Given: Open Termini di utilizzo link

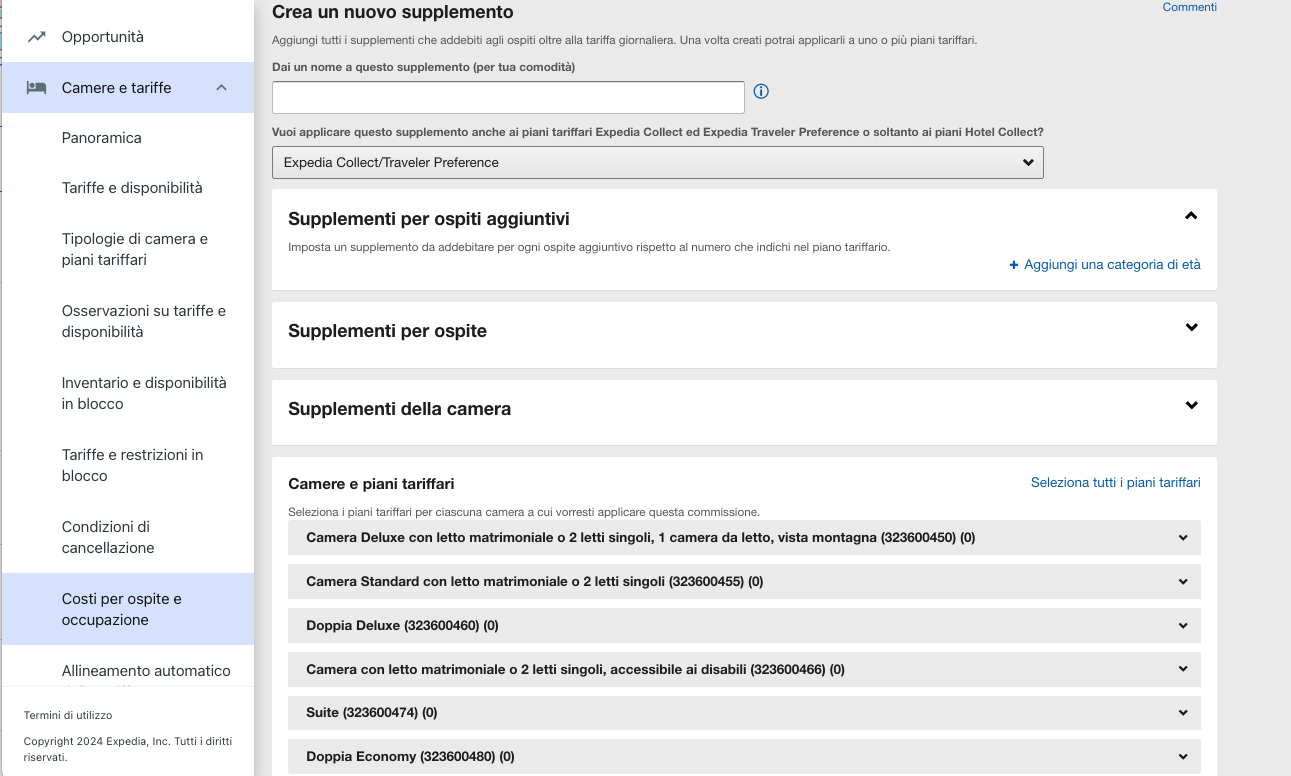Looking at the screenshot, I should click(68, 716).
